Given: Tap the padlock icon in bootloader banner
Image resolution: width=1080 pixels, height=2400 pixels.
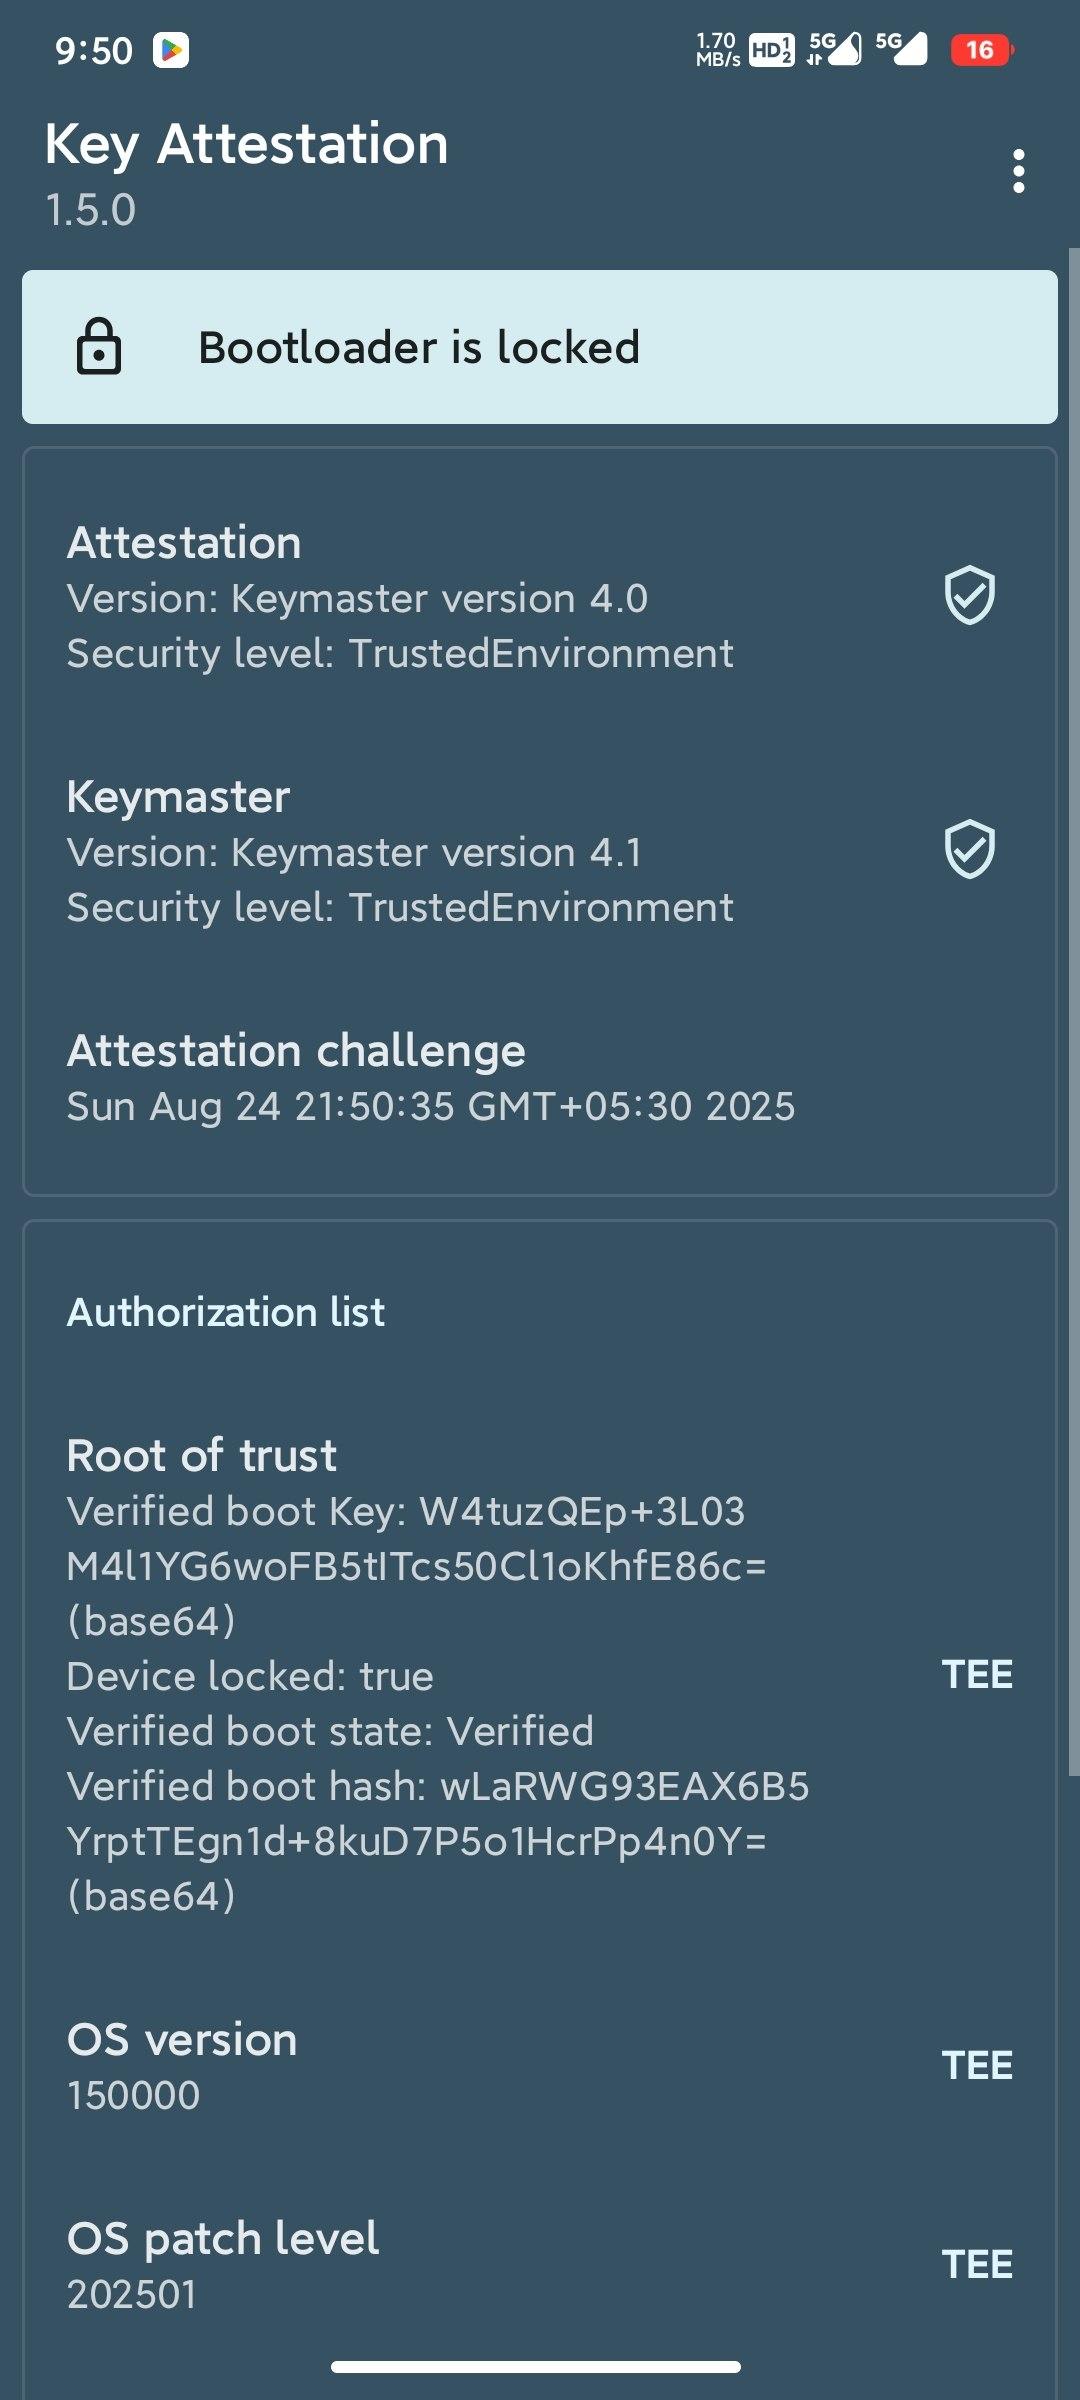Looking at the screenshot, I should click(x=99, y=347).
